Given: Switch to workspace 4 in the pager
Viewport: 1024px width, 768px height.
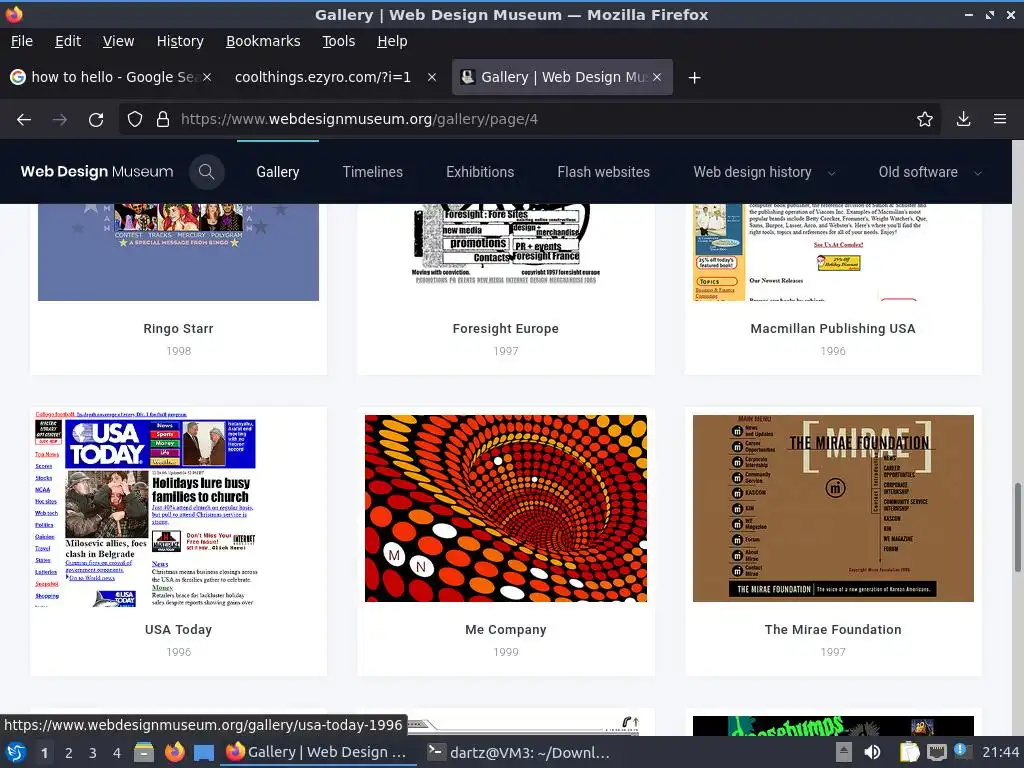Looking at the screenshot, I should coord(117,753).
